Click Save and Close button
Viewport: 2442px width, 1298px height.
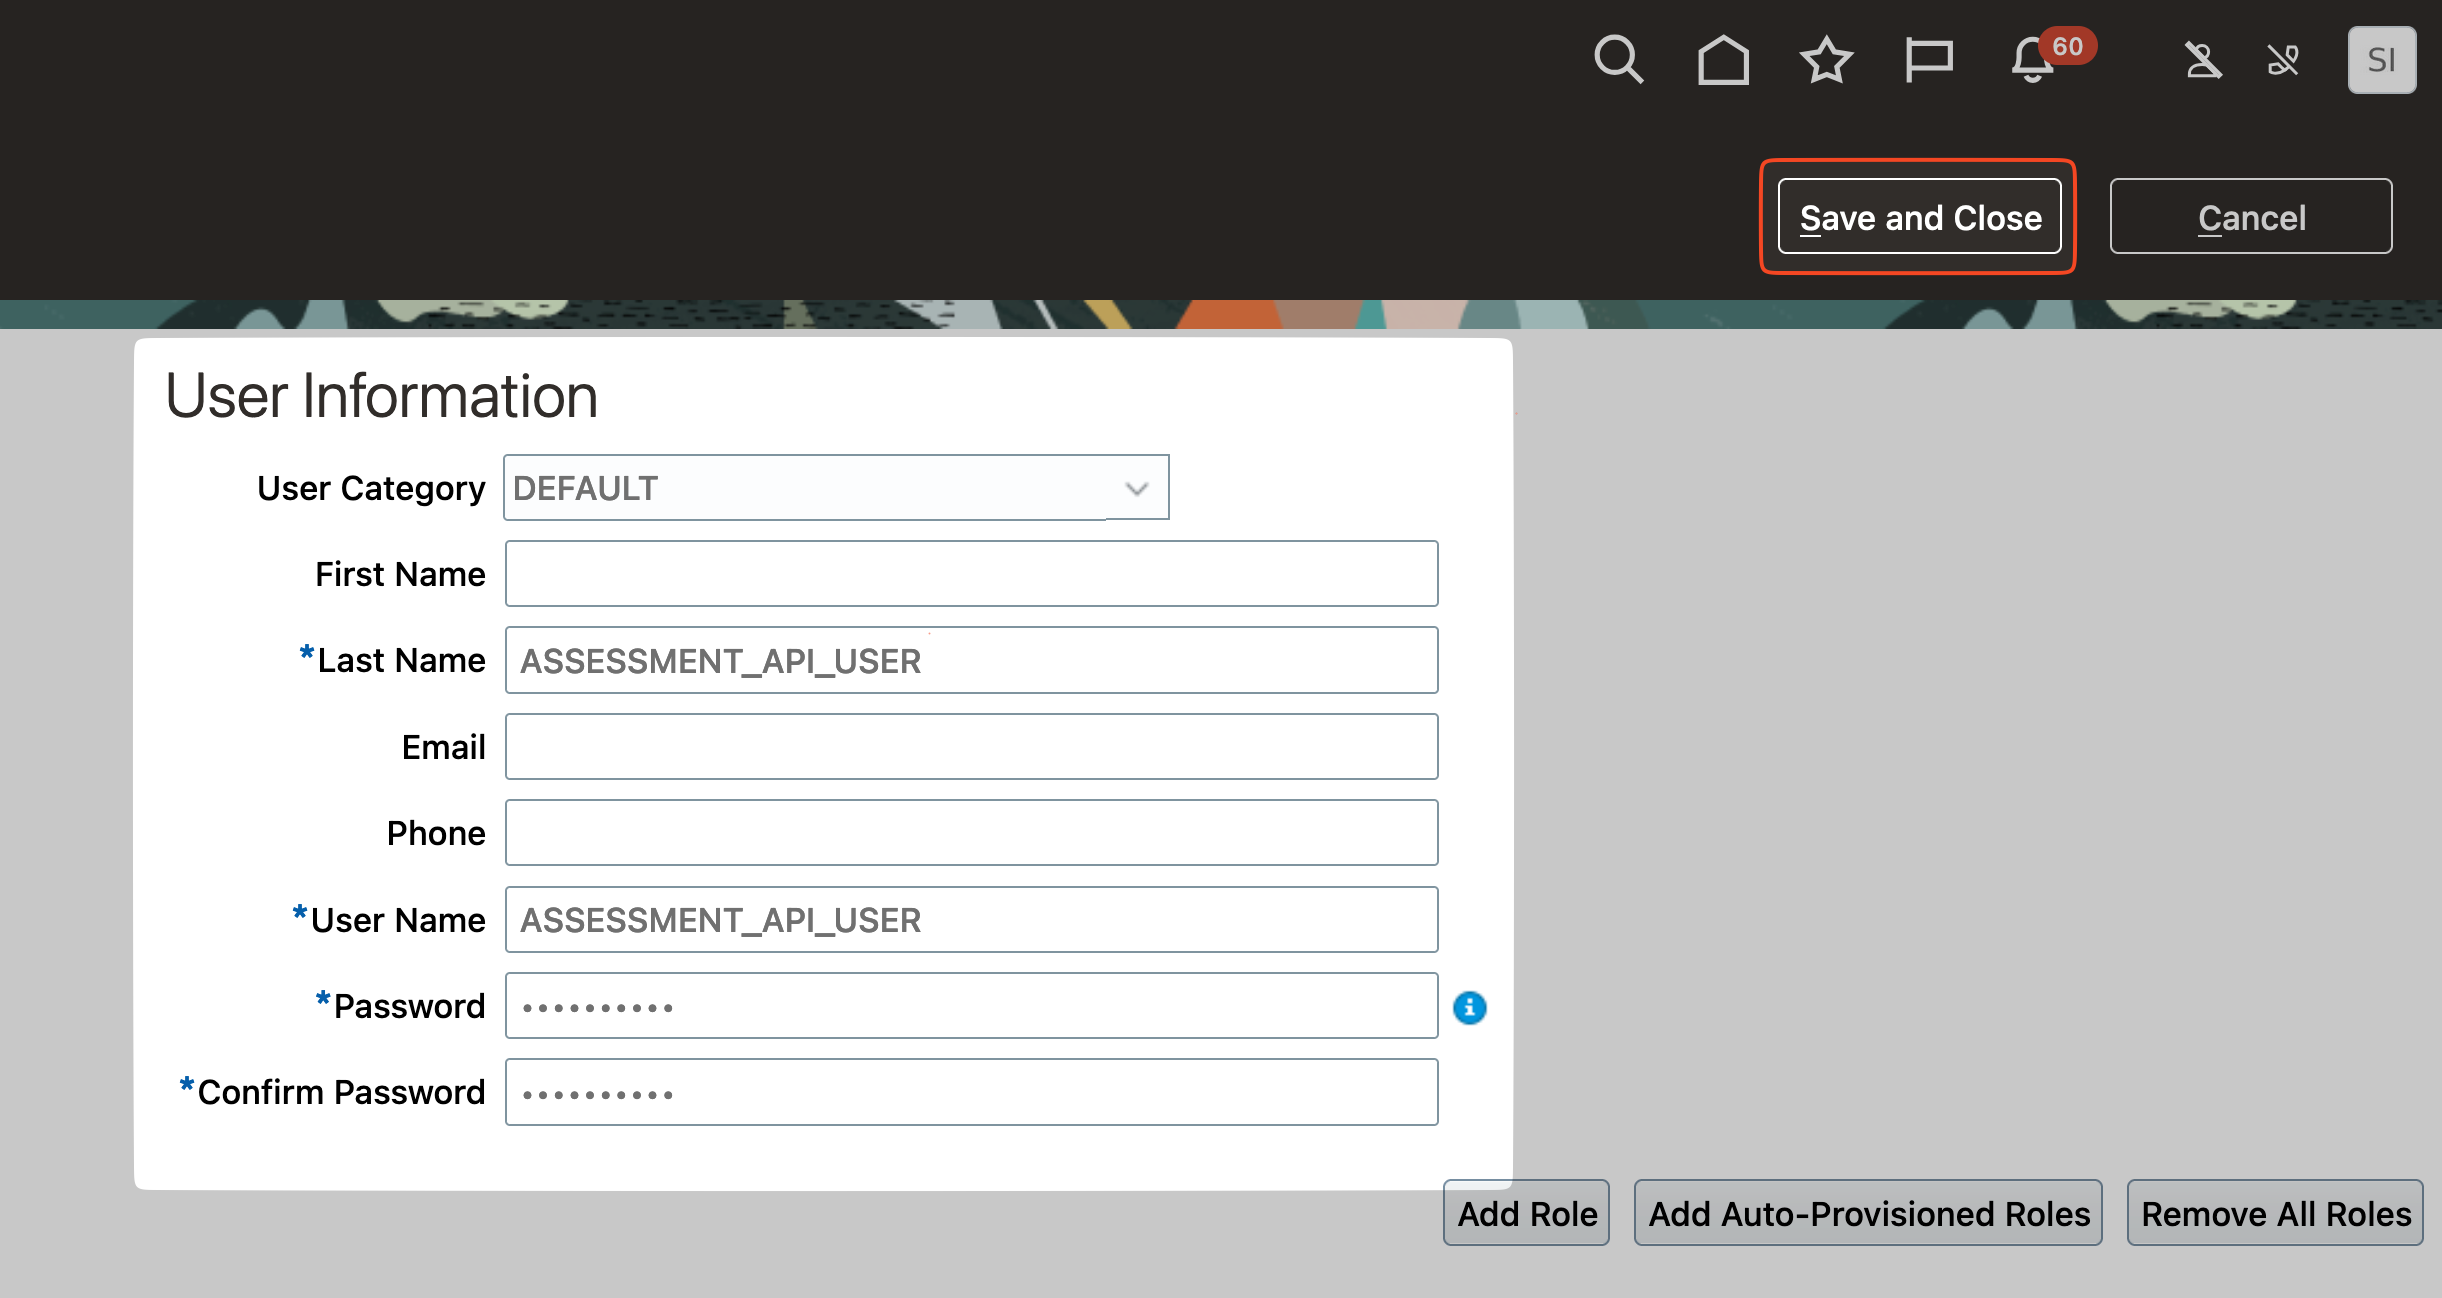pyautogui.click(x=1919, y=217)
